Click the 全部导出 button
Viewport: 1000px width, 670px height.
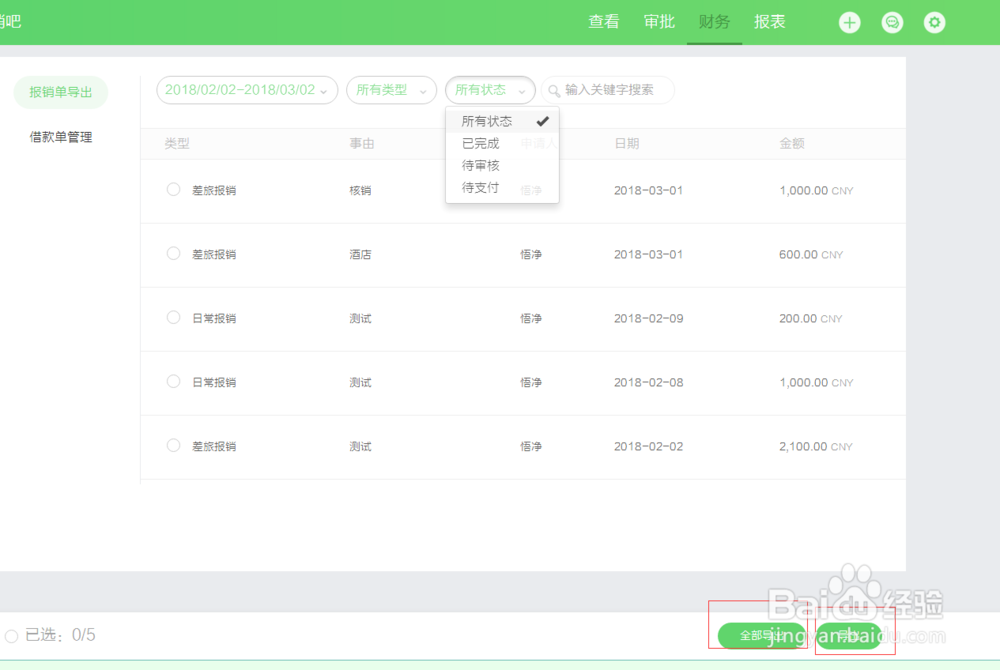coord(762,636)
